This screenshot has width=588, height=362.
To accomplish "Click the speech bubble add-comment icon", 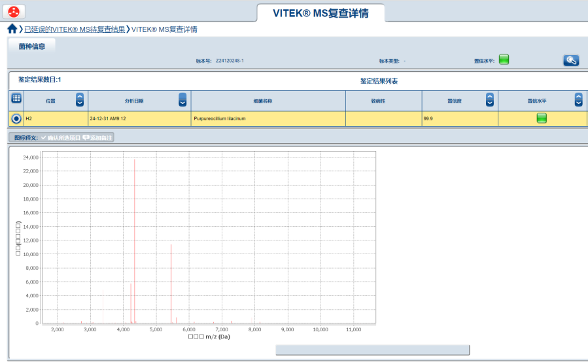I will coord(86,138).
